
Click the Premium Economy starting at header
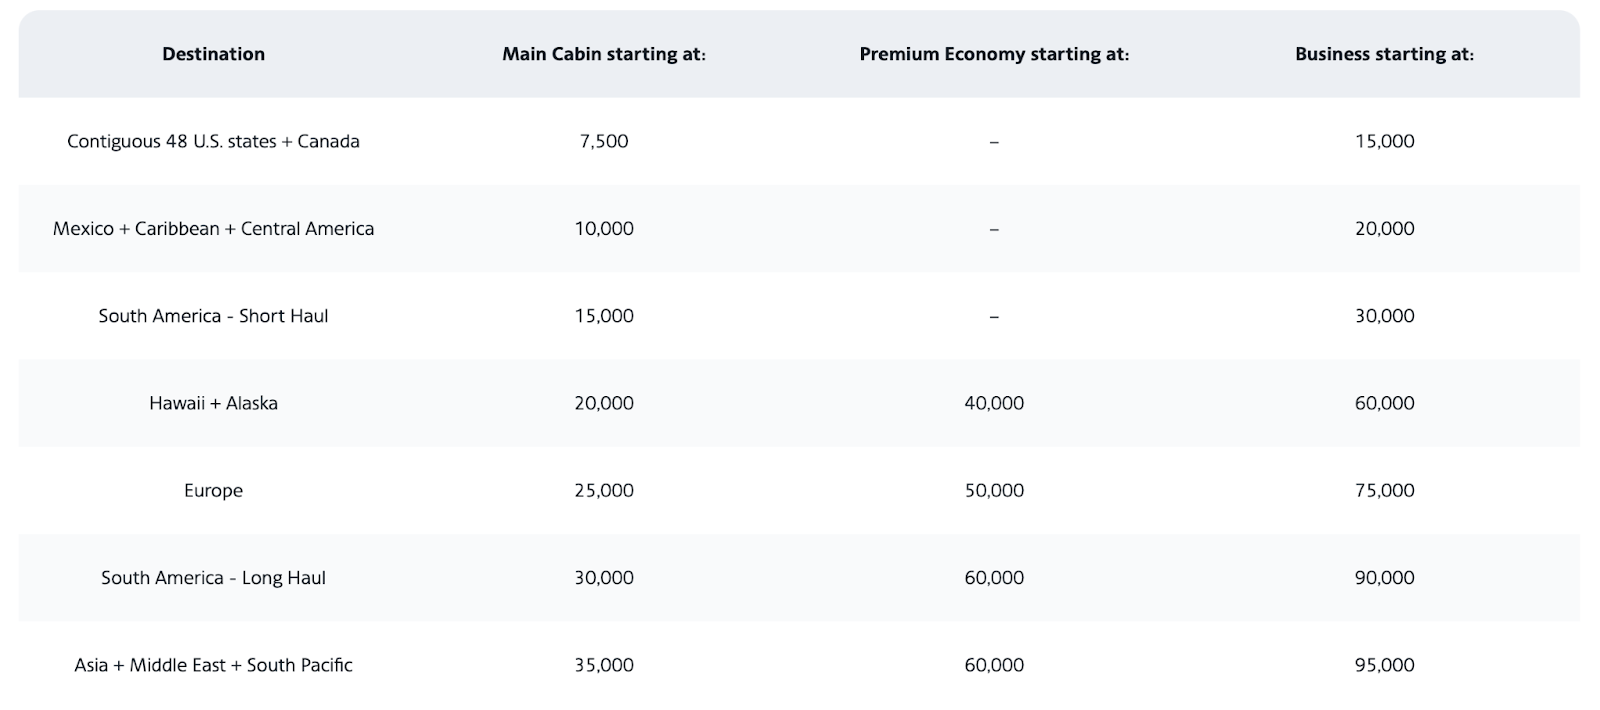click(x=994, y=54)
